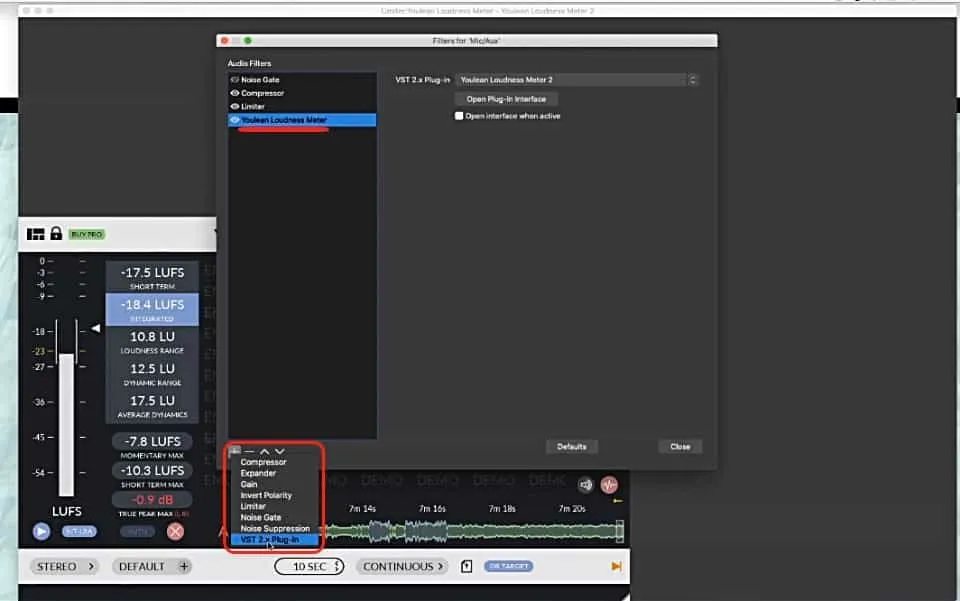Click the speaker icon above the histogram

[x=586, y=485]
